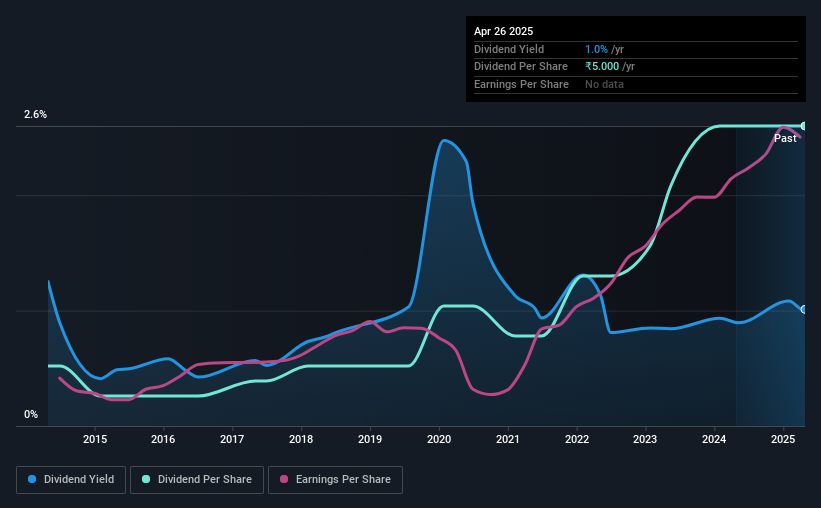Click the 2015 x-axis label

click(x=95, y=439)
